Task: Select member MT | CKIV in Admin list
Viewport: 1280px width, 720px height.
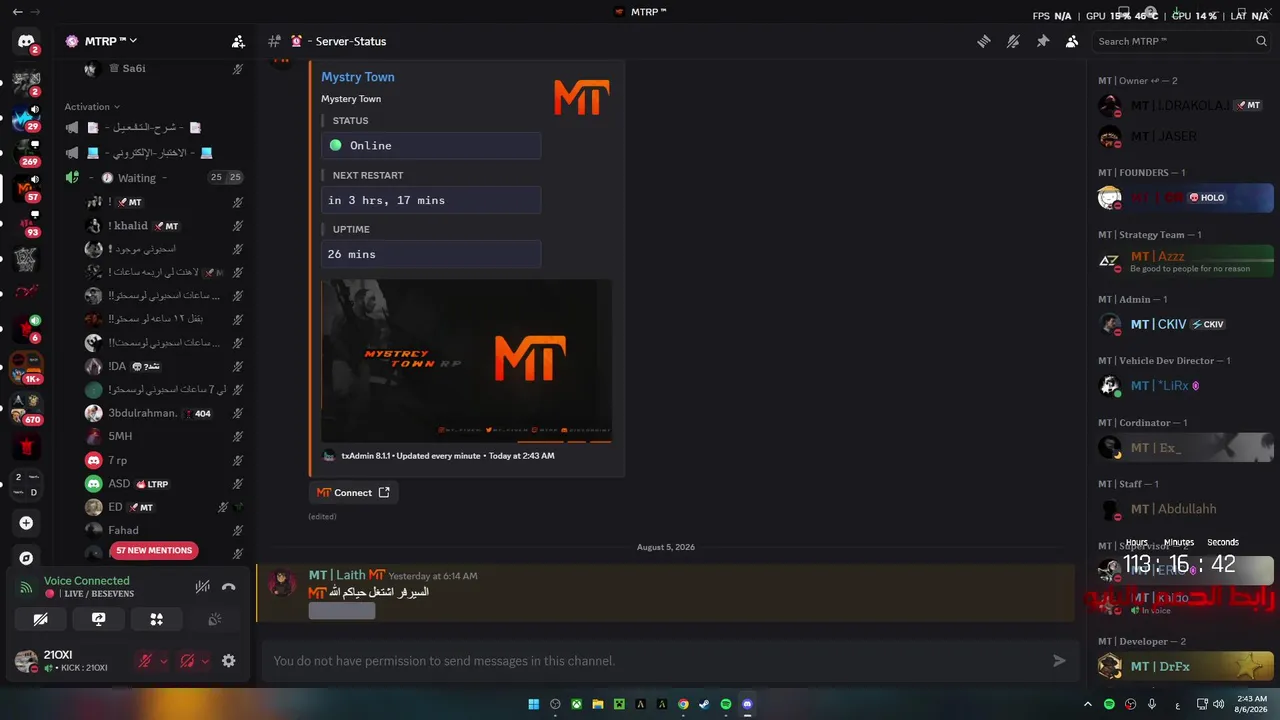Action: [x=1184, y=324]
